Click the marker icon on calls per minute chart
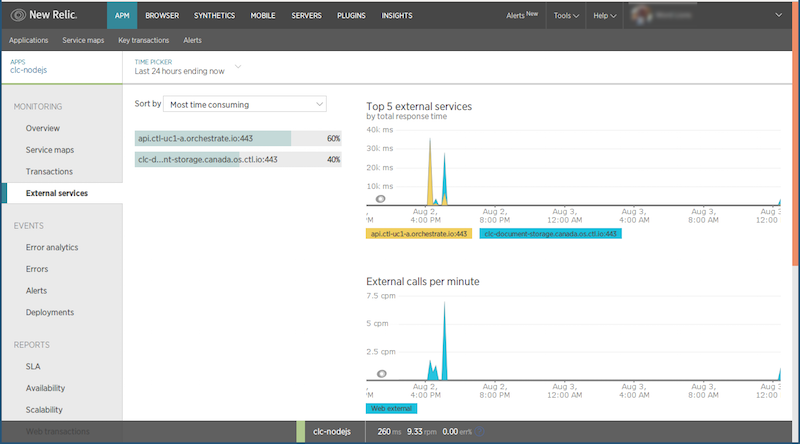The width and height of the screenshot is (800, 444). point(382,374)
